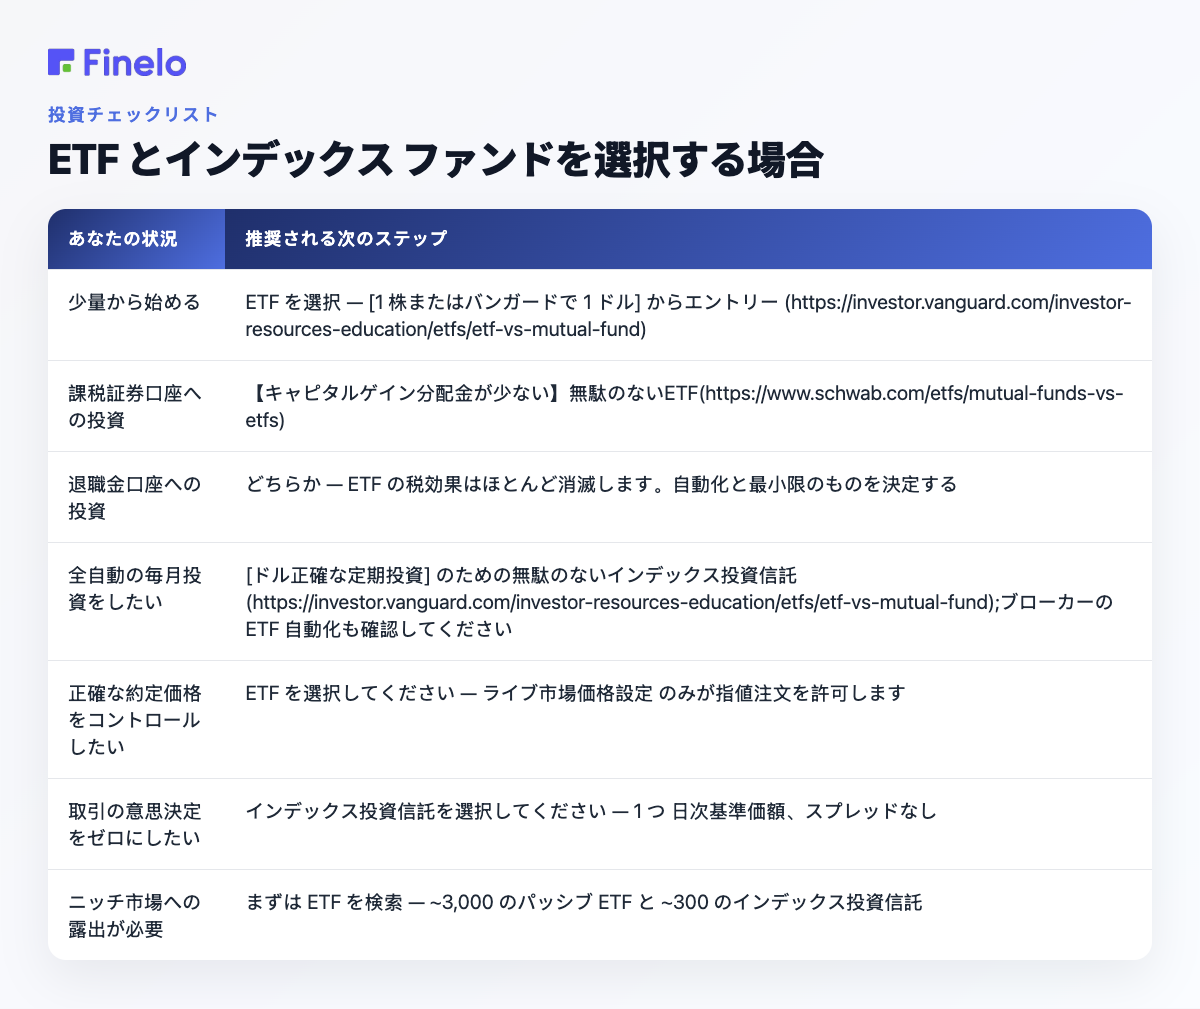The height and width of the screenshot is (1009, 1200).
Task: Select the ニッチ市場への露出が必要 row label
Action: (134, 916)
